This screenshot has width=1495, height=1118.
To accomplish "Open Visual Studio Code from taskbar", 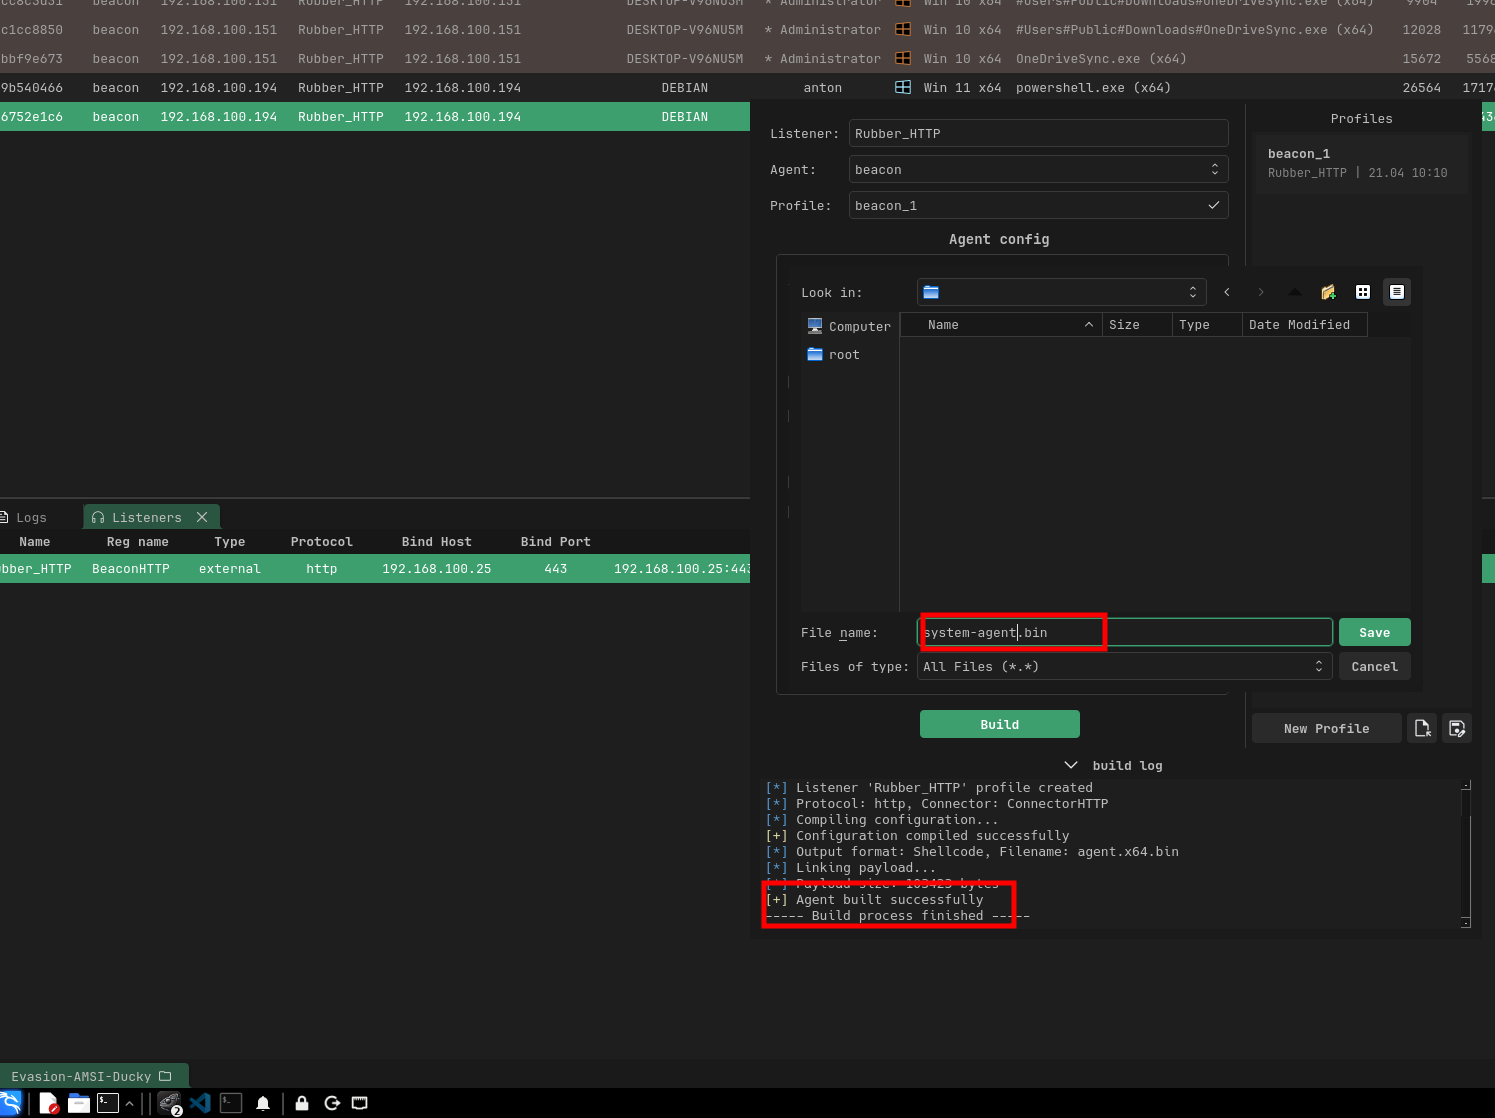I will (200, 1103).
